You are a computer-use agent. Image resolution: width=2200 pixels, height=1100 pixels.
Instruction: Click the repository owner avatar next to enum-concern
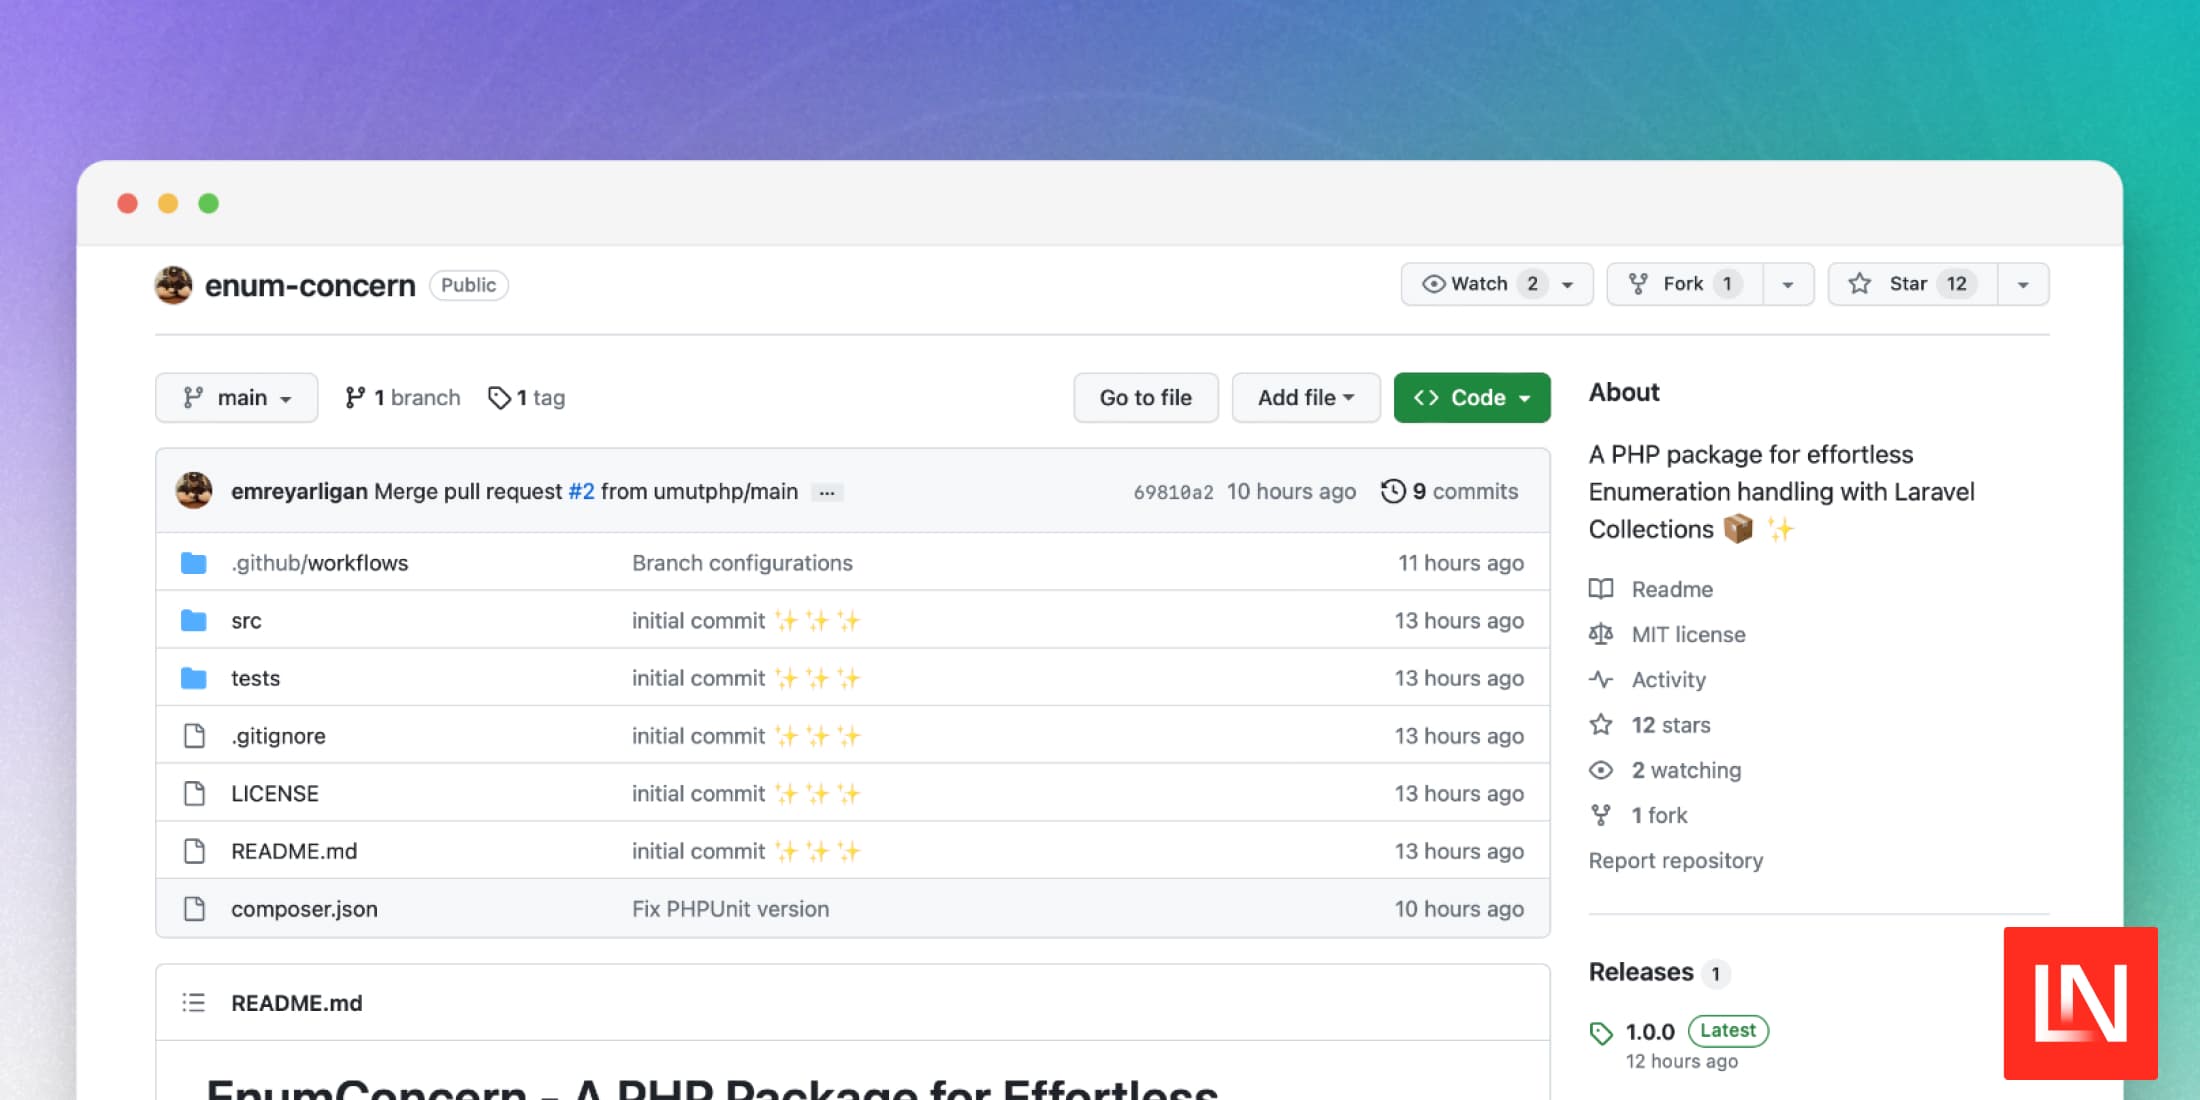click(x=174, y=285)
